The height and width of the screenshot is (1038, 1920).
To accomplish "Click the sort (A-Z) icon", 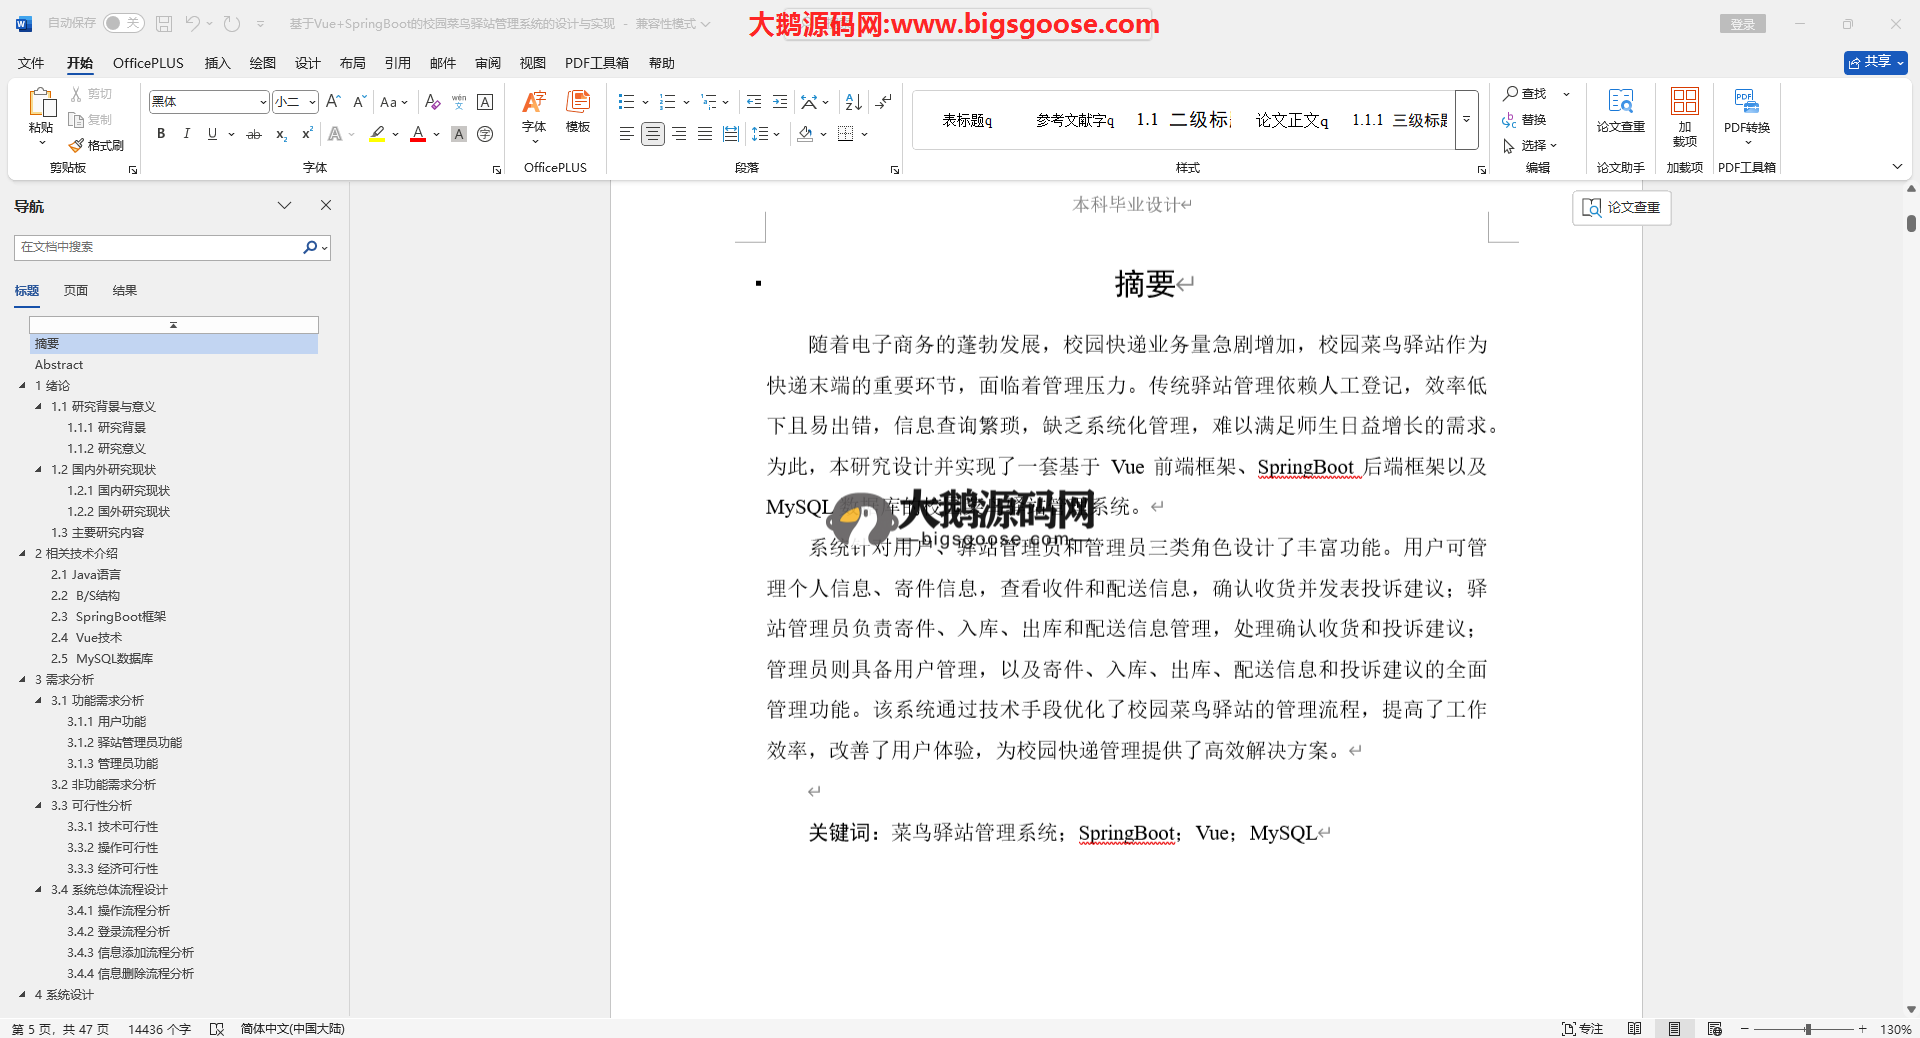I will (853, 102).
